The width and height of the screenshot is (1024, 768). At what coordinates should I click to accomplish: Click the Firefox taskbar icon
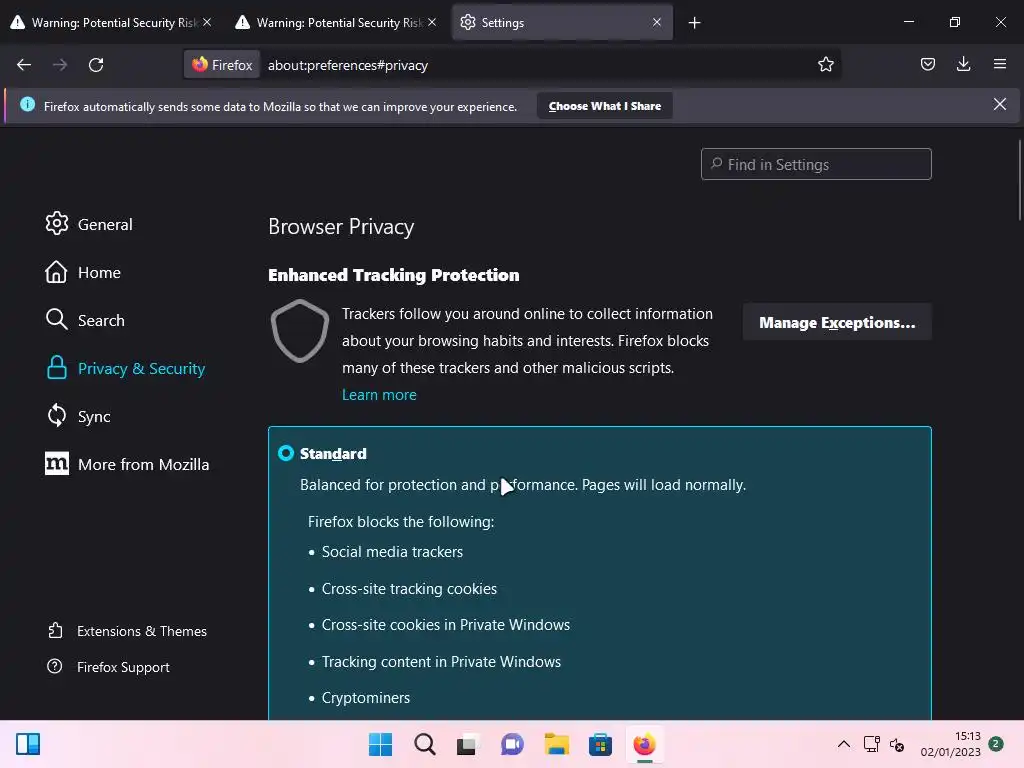click(644, 744)
